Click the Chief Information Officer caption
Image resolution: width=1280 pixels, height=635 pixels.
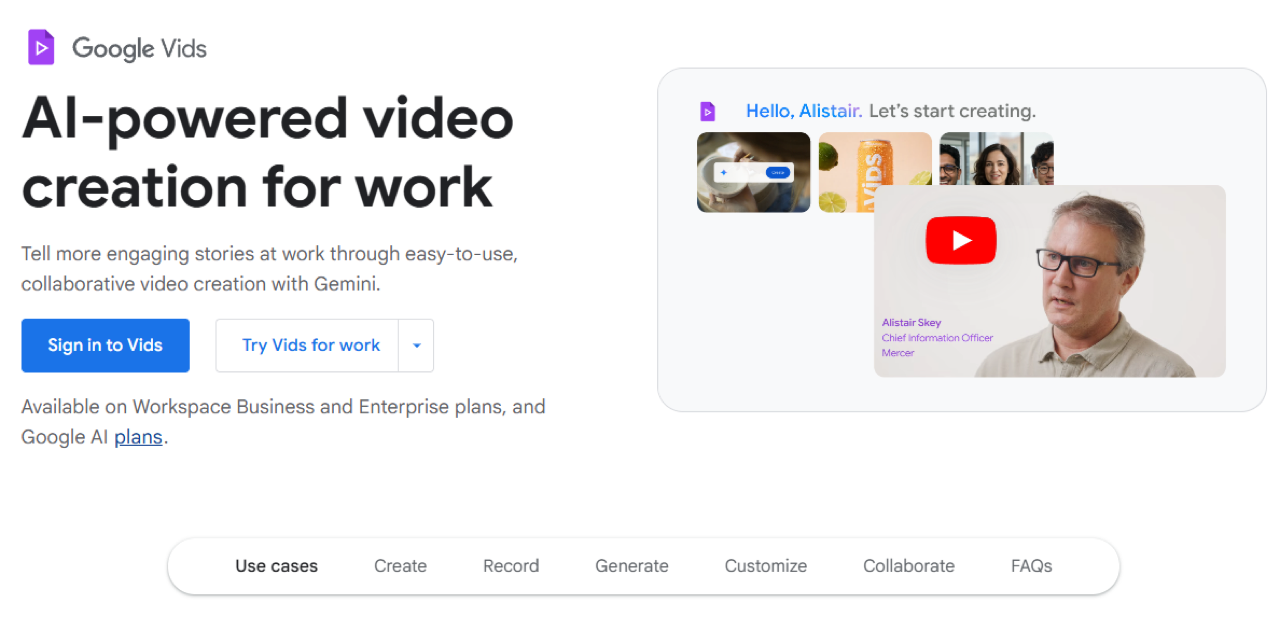click(938, 338)
